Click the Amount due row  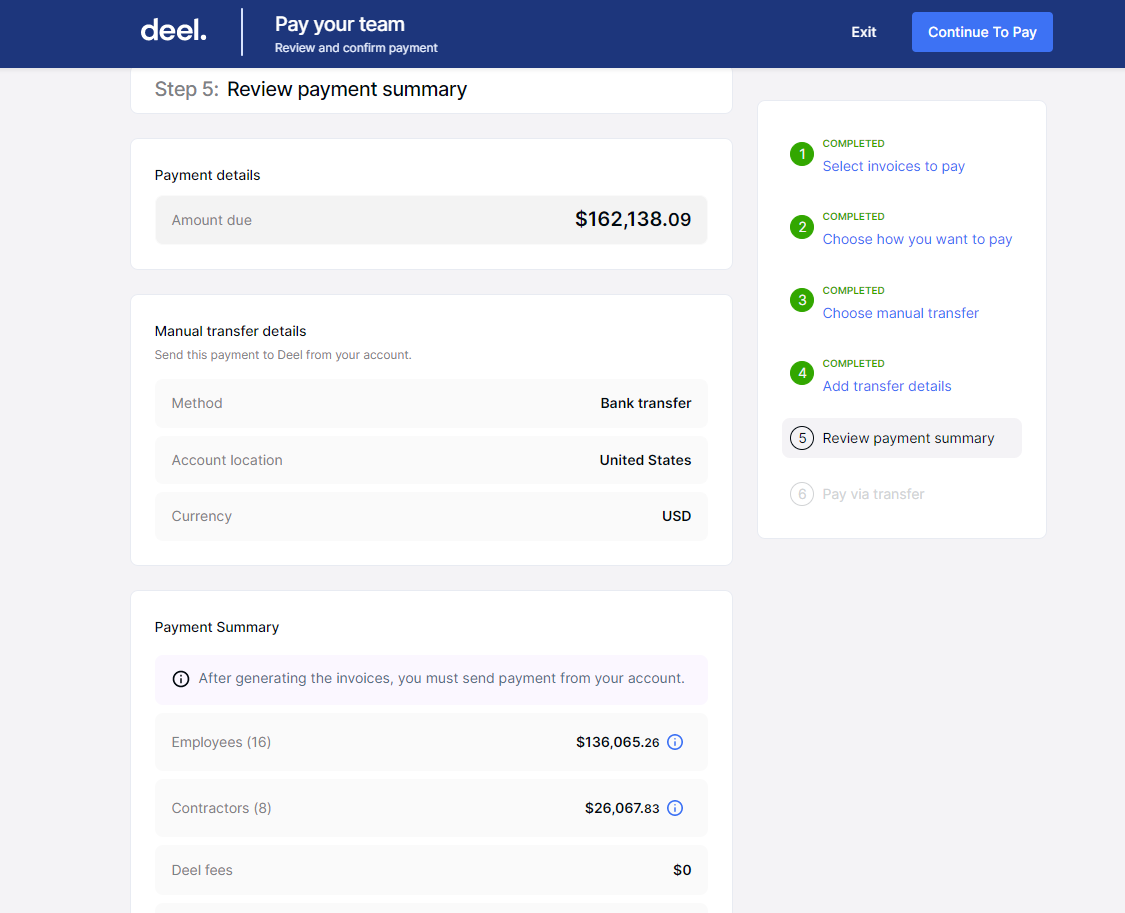click(431, 219)
